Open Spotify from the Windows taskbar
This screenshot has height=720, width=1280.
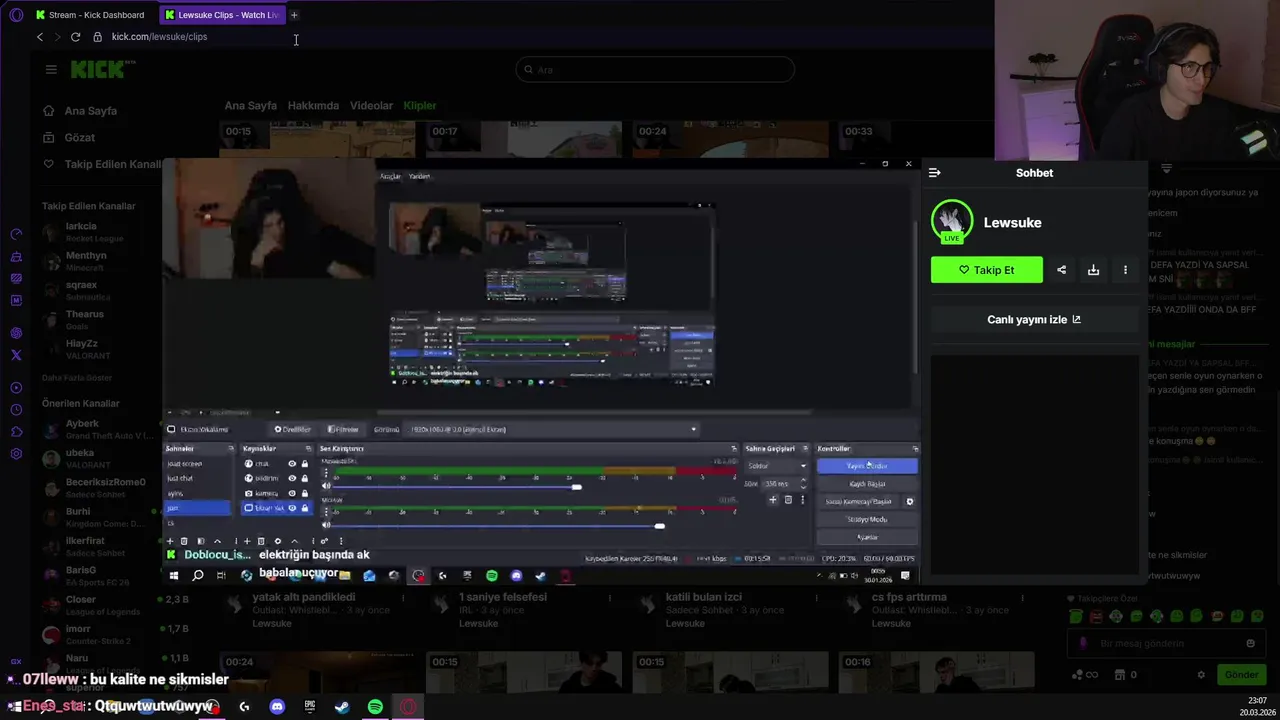pos(375,707)
